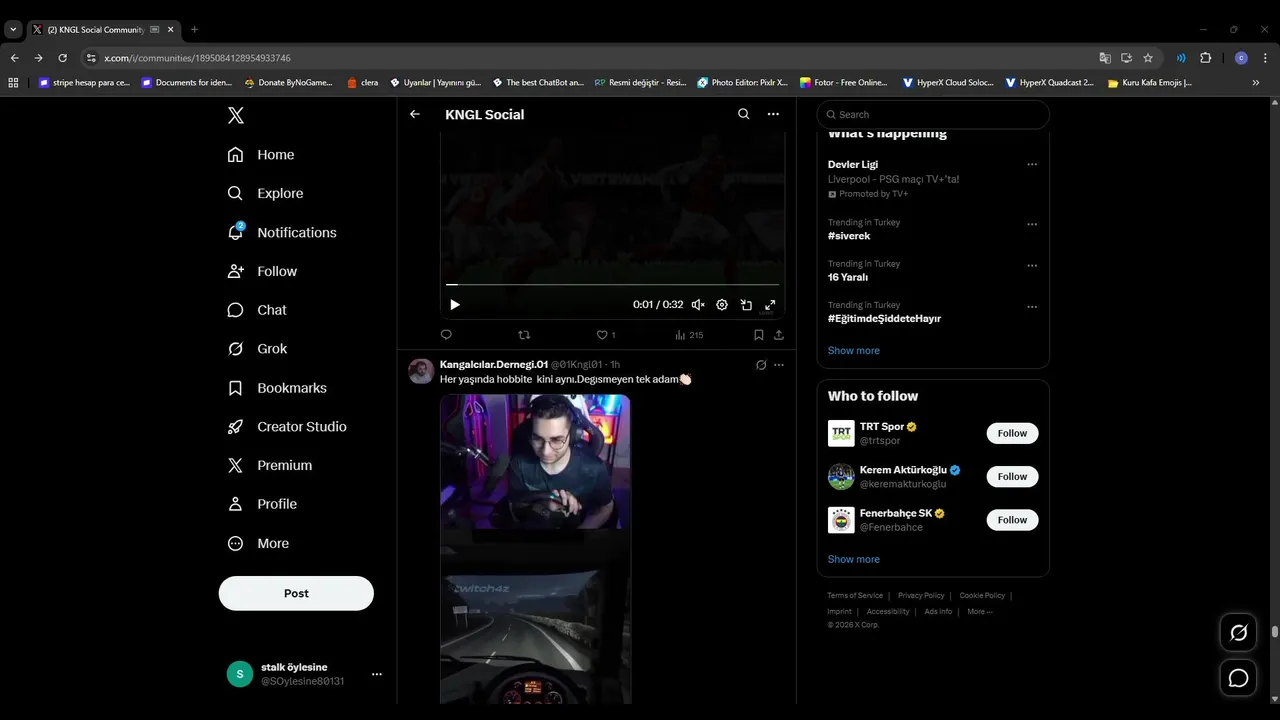
Task: Bookmark this page with star icon
Action: (x=1148, y=58)
